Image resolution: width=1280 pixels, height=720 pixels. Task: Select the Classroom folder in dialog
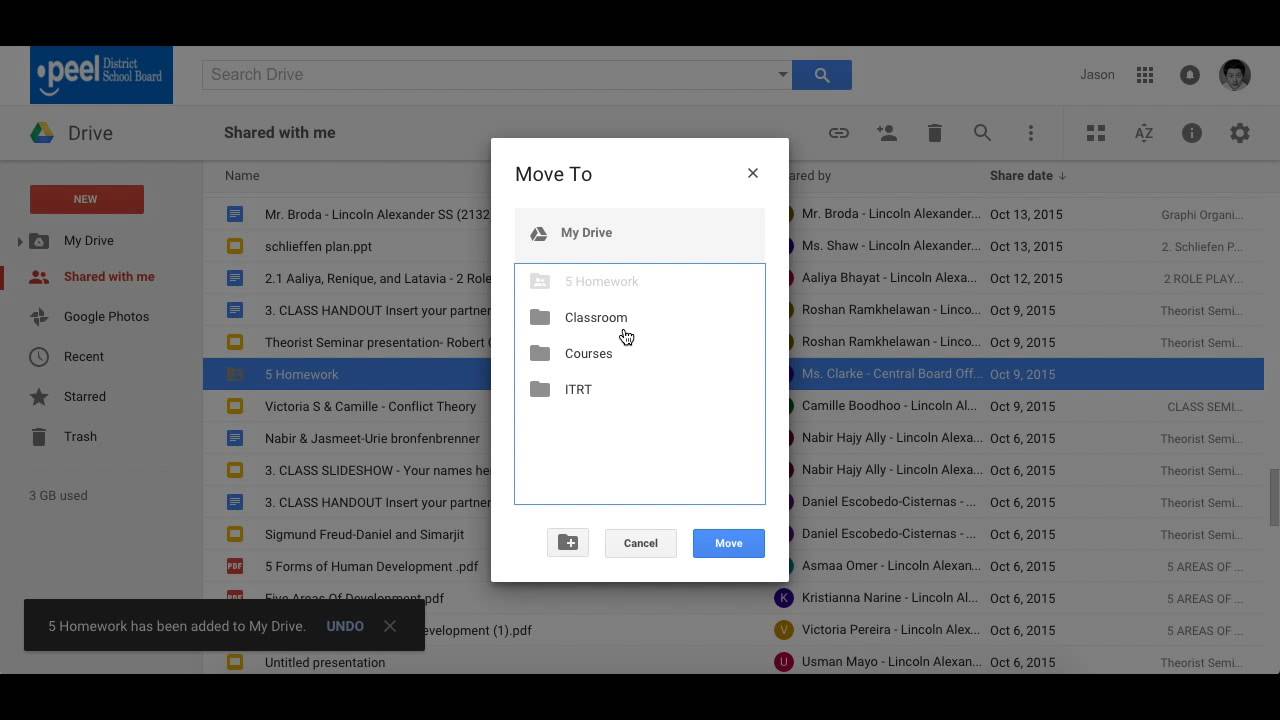tap(640, 318)
